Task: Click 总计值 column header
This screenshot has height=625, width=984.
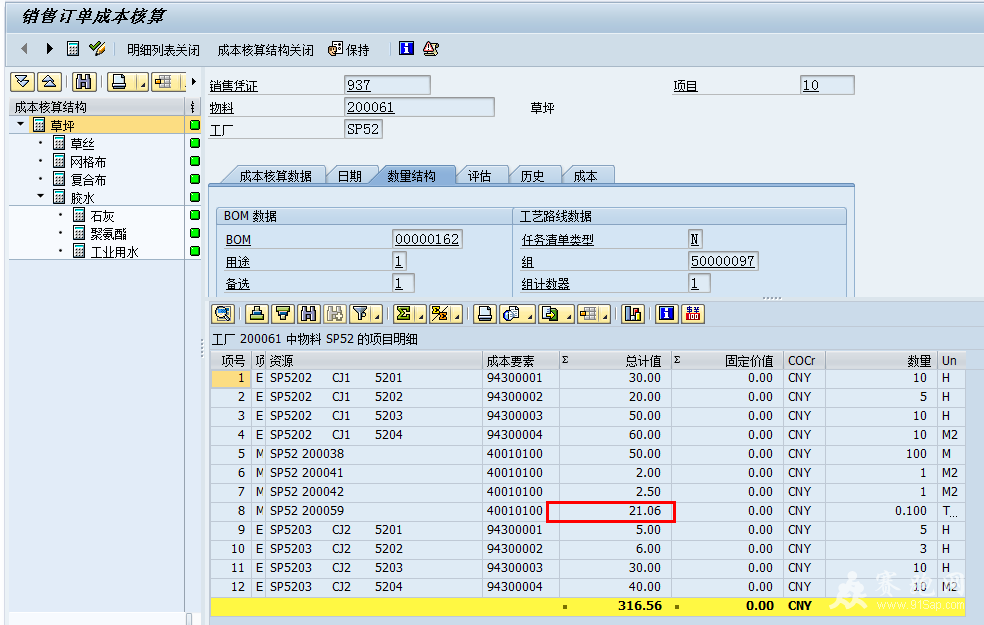Action: [615, 361]
